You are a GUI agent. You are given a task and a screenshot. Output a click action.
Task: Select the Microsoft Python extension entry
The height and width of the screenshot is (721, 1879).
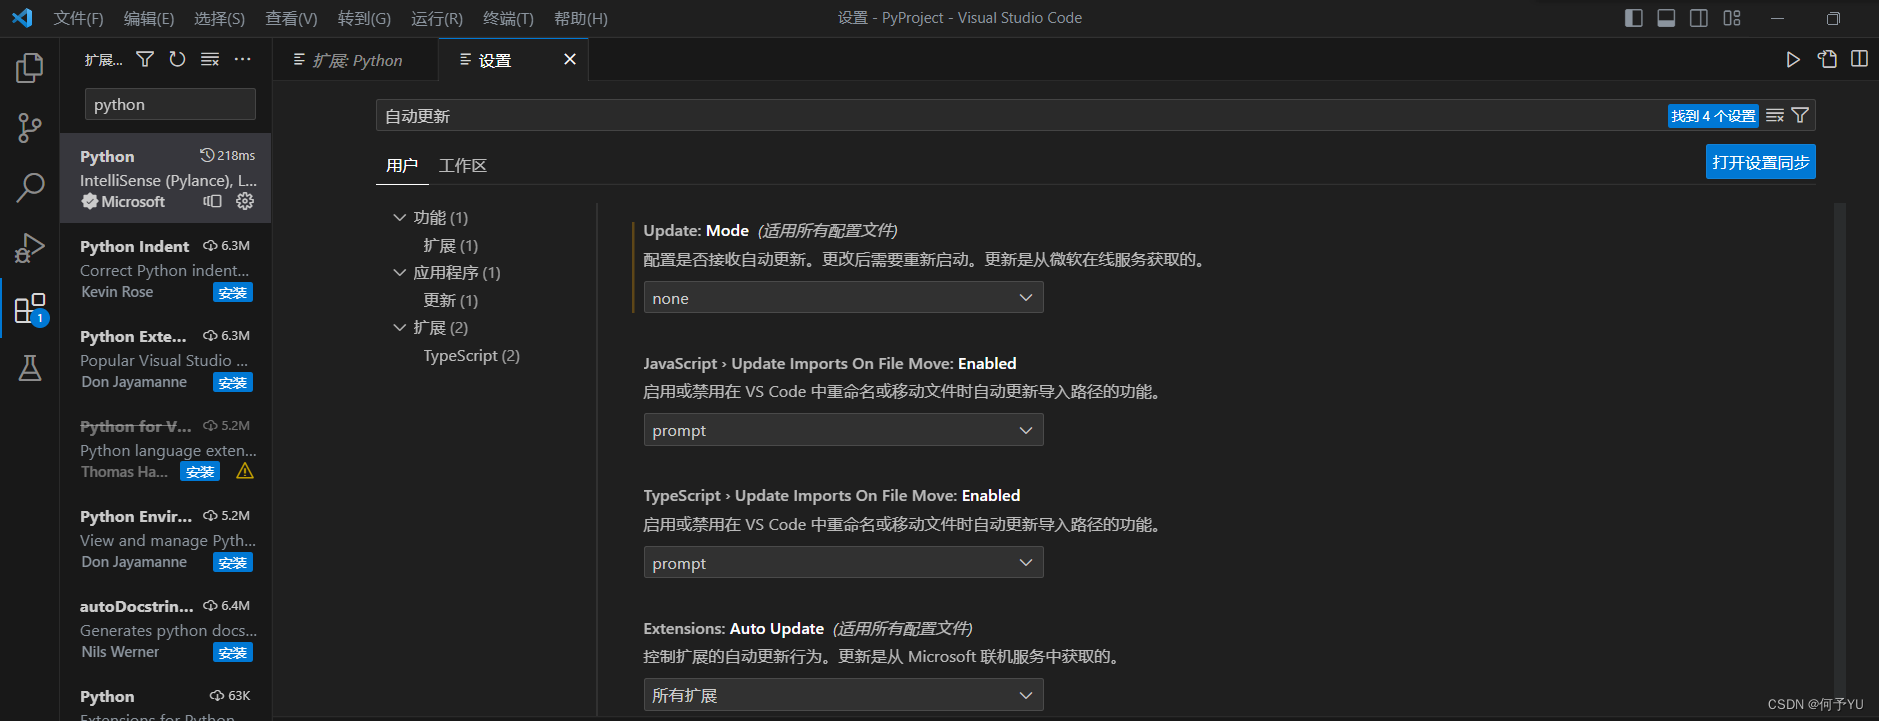click(166, 178)
